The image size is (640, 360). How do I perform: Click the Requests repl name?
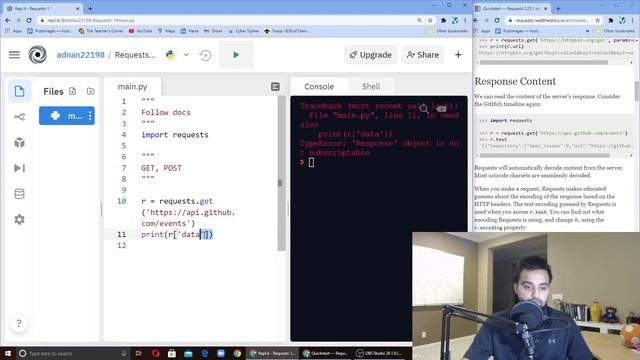(135, 55)
